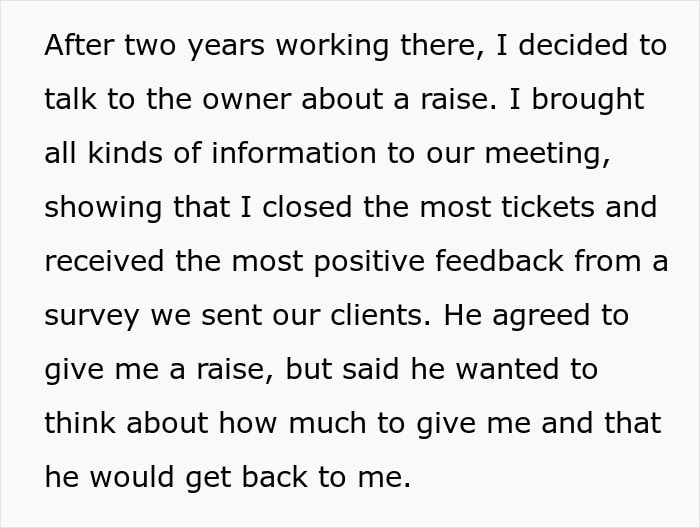Click the word "much" in eighth line
This screenshot has height=528, width=700.
click(327, 423)
